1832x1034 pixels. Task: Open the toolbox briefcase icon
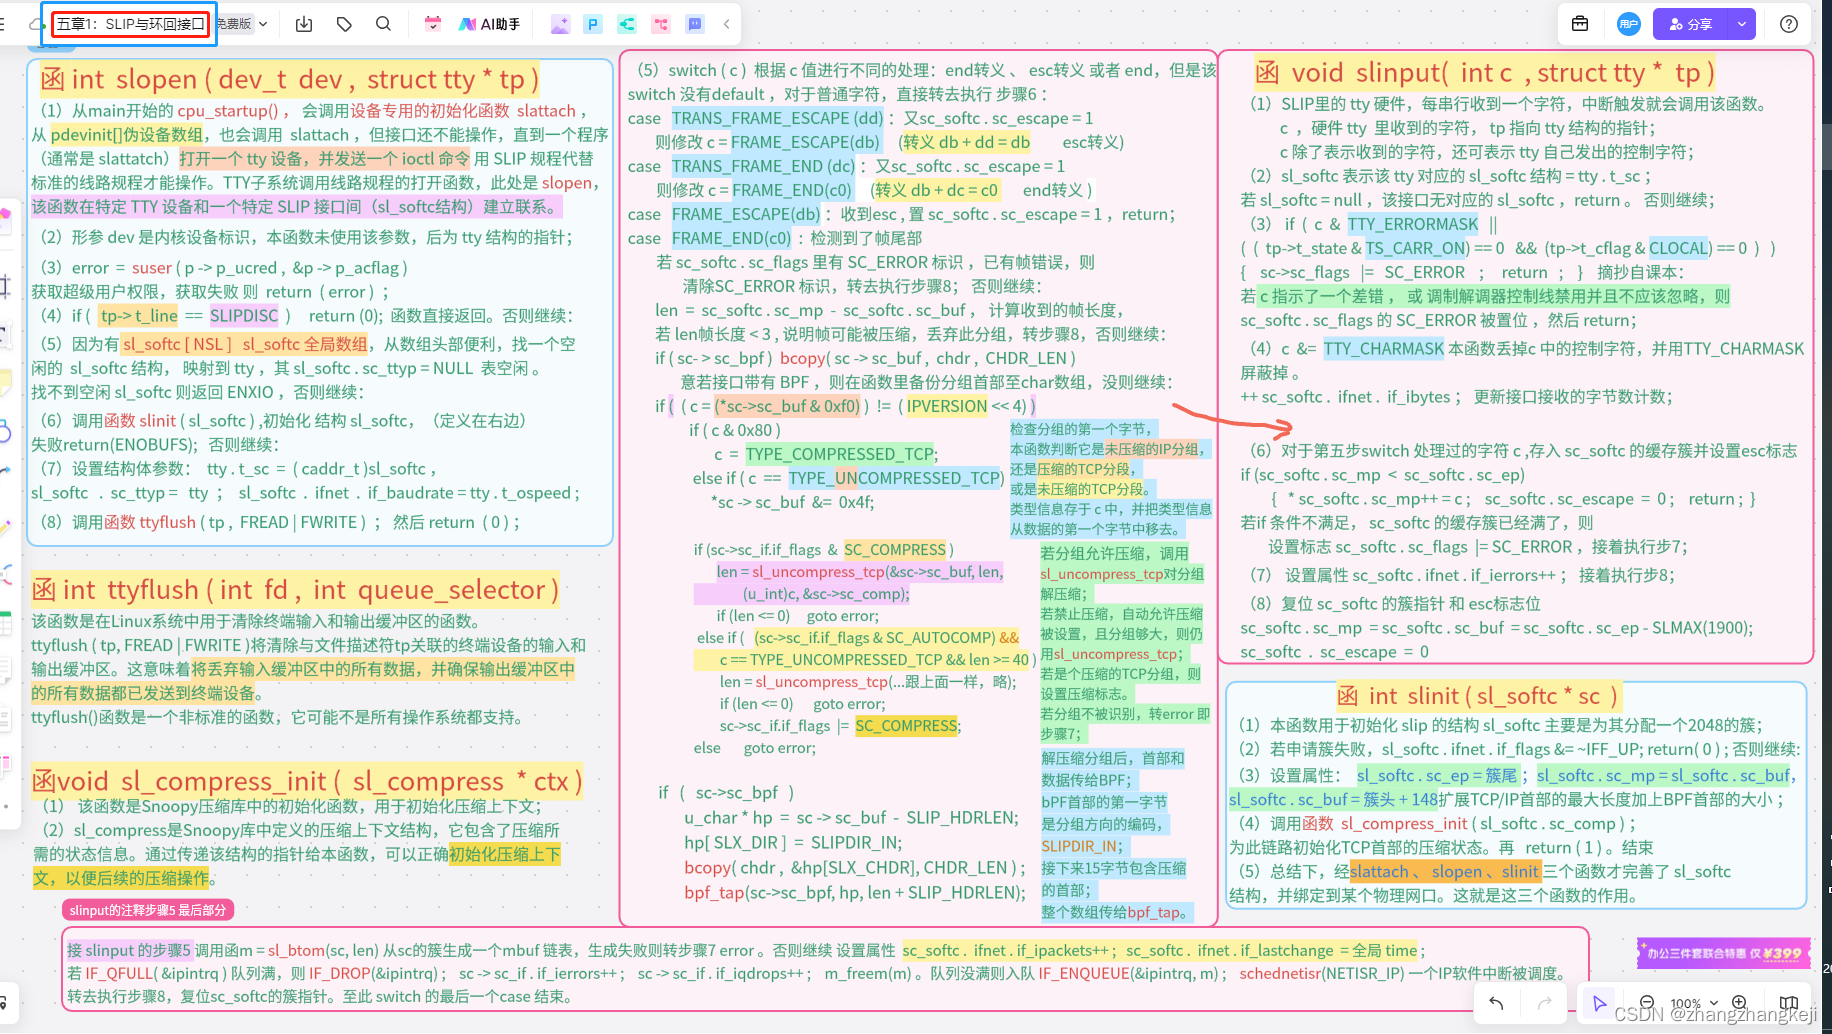[x=1580, y=24]
